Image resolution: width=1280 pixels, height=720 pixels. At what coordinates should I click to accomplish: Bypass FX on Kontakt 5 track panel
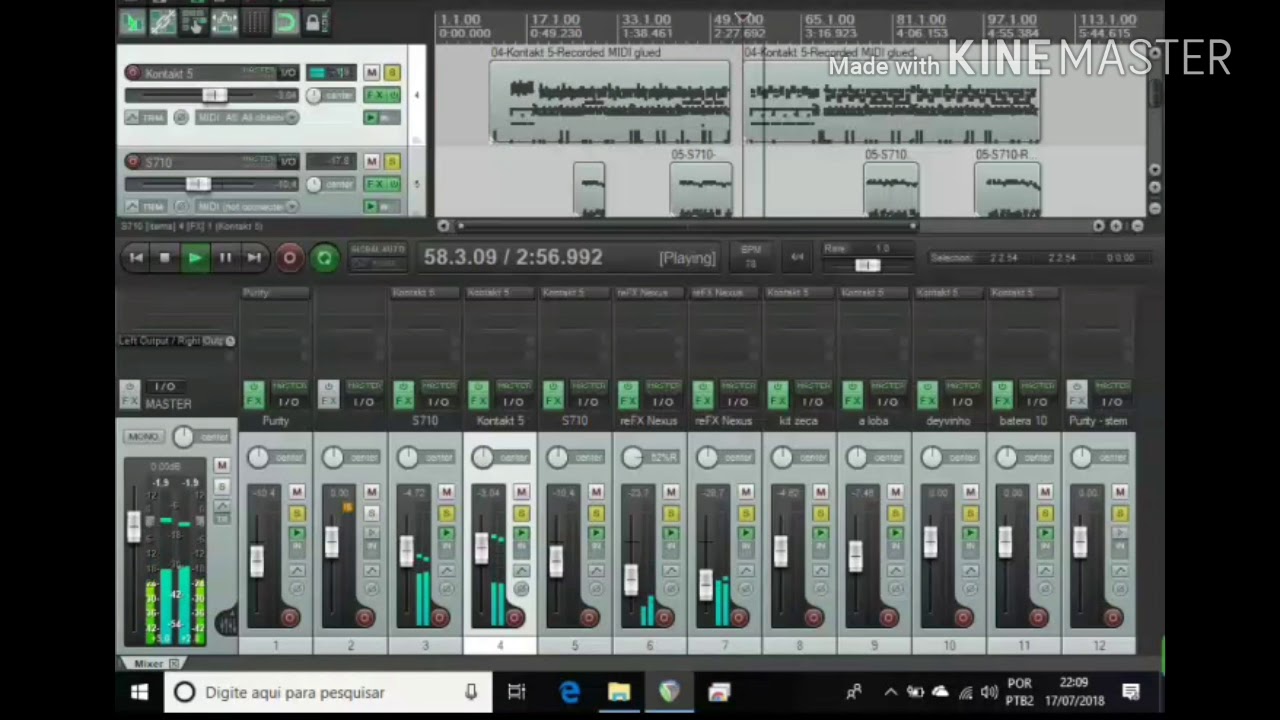pos(395,95)
